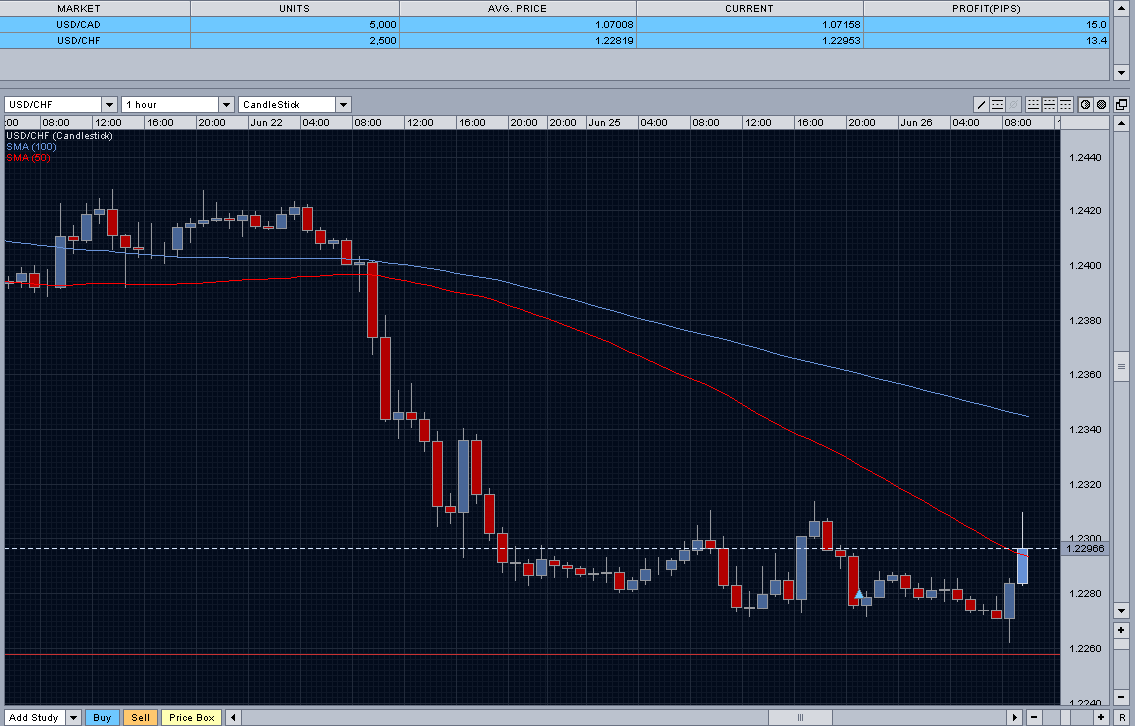Sort by UNITS column header
1135x726 pixels.
coord(295,9)
